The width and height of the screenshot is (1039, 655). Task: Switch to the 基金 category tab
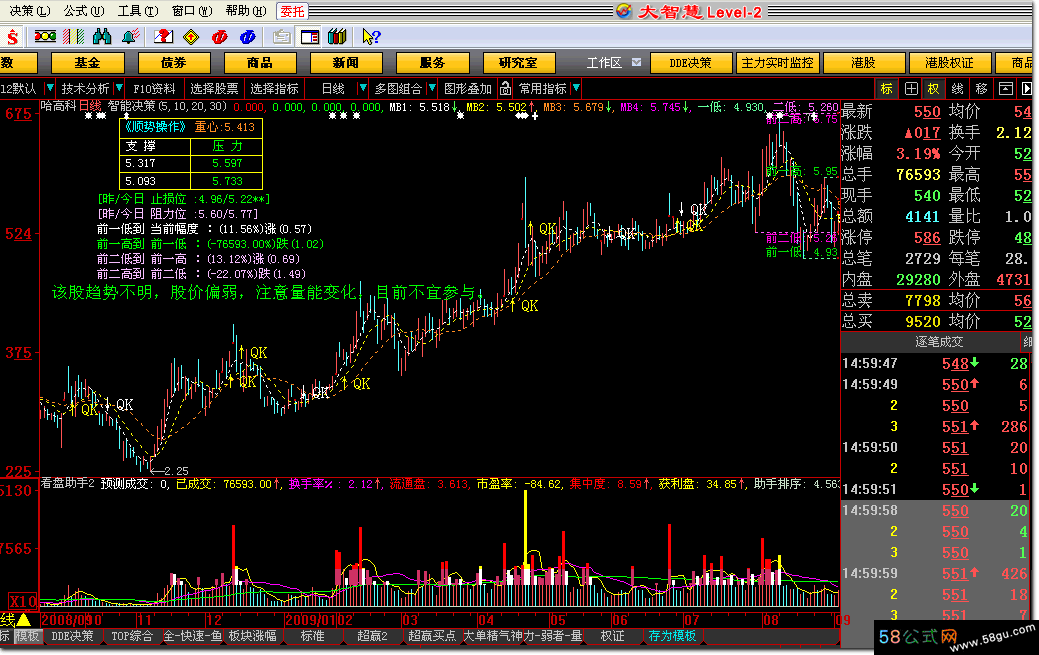coord(87,63)
